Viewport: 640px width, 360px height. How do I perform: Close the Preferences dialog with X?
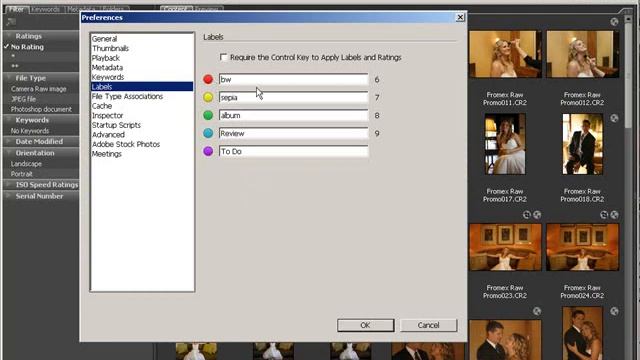460,17
